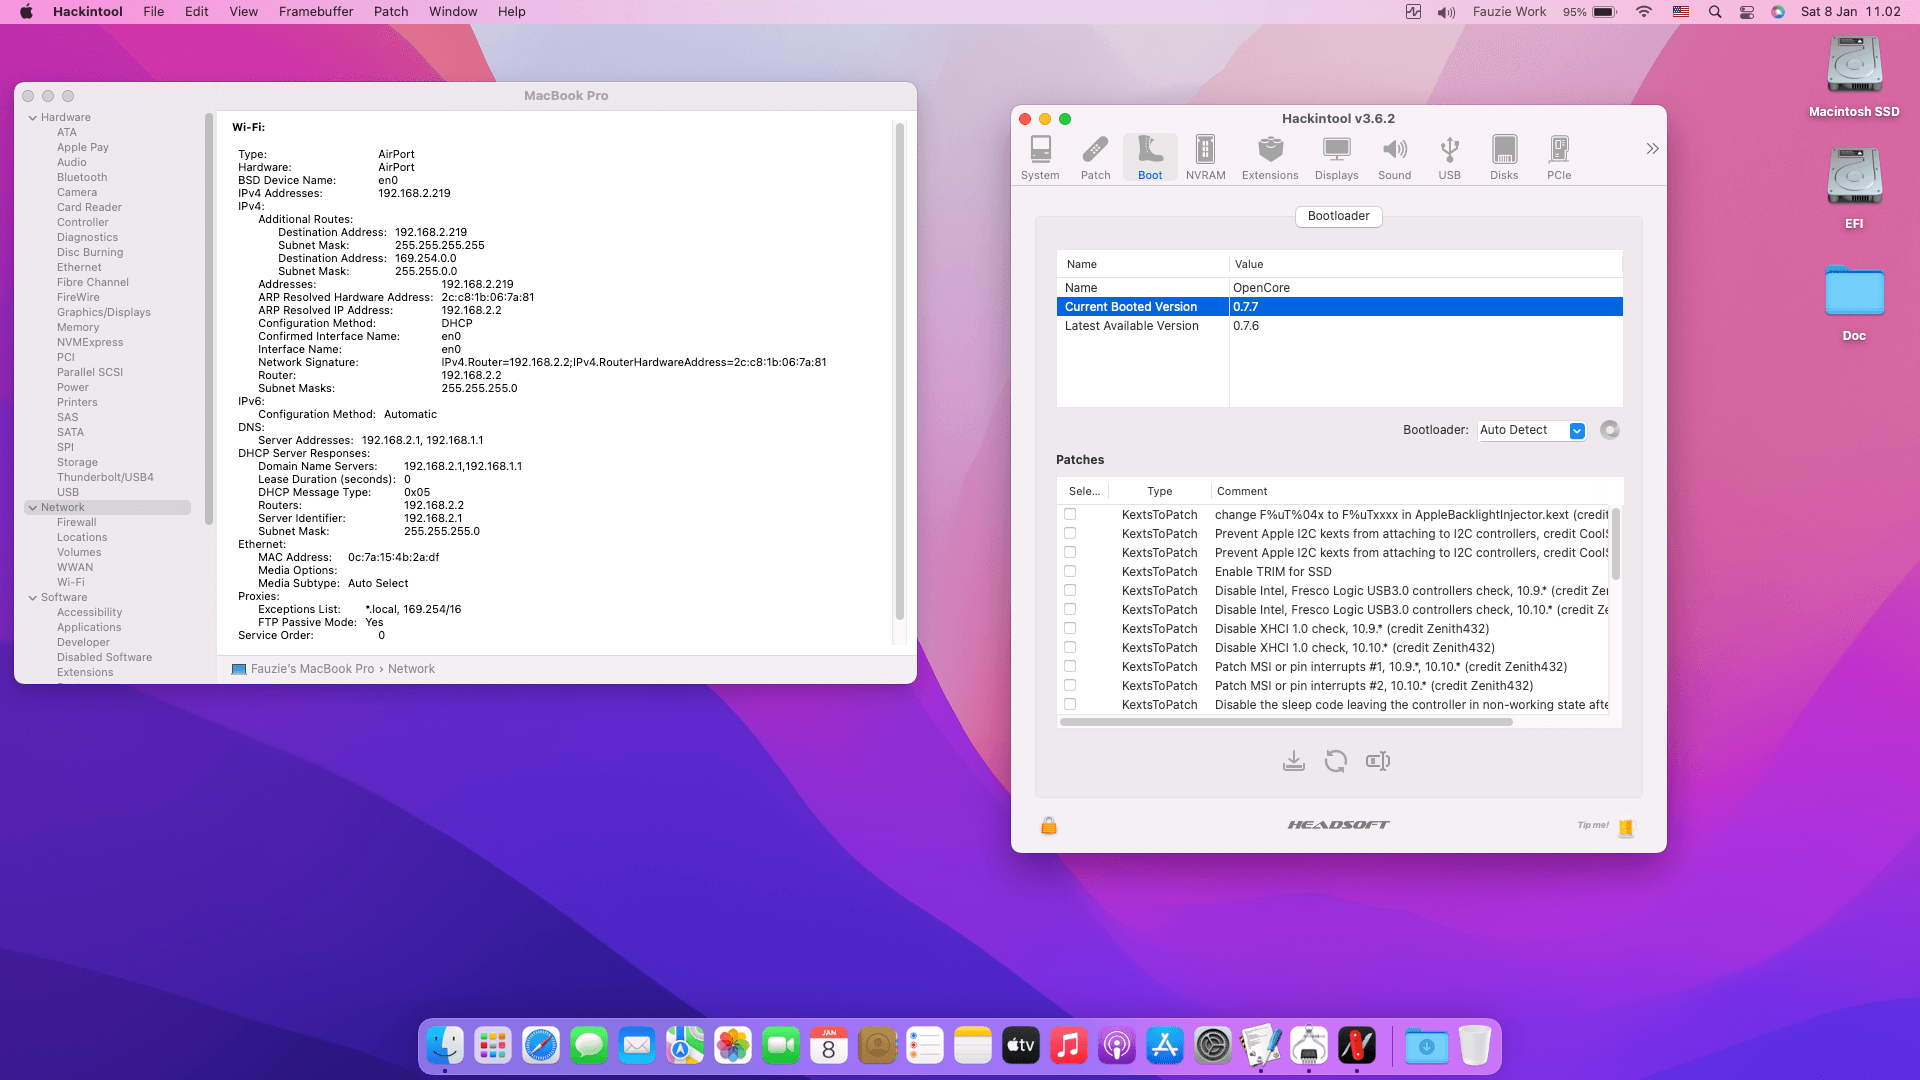Open the Displays section
1920x1080 pixels.
pos(1336,158)
